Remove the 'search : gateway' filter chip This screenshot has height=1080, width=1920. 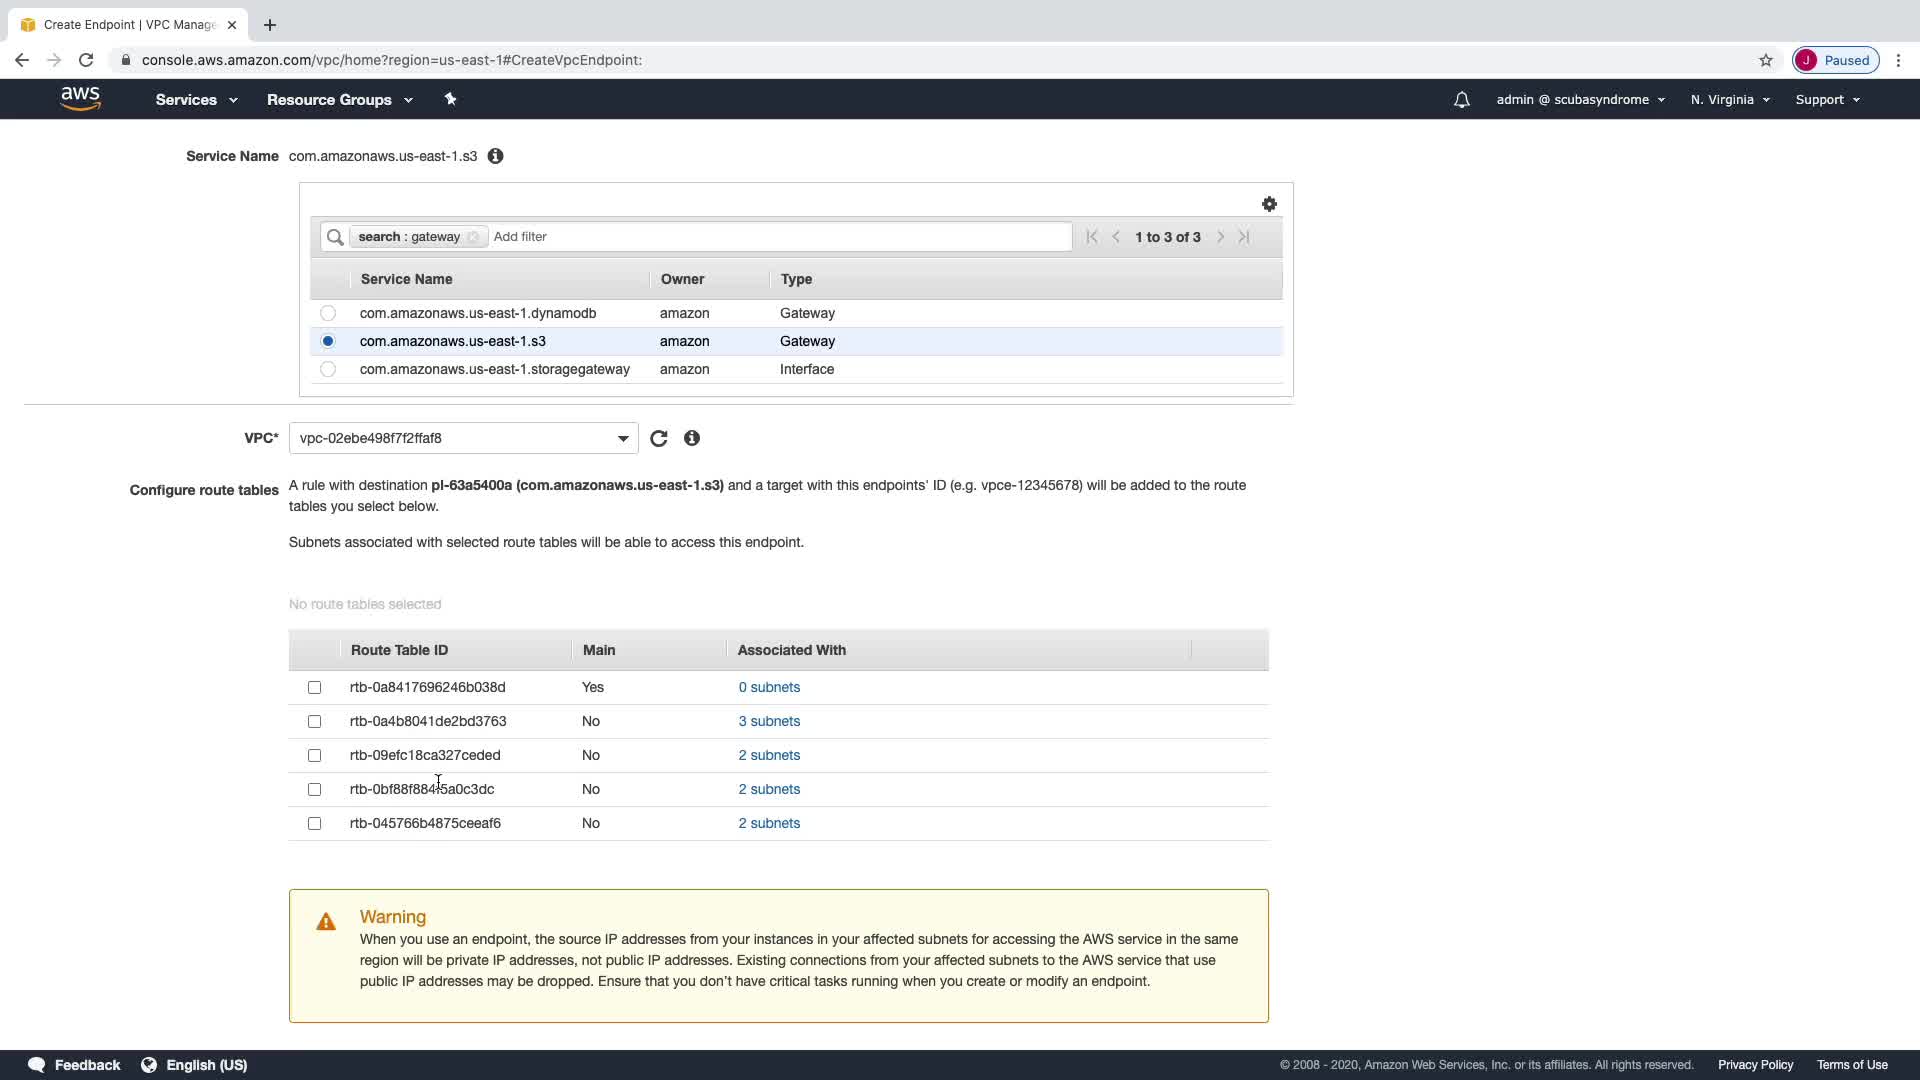pyautogui.click(x=473, y=237)
